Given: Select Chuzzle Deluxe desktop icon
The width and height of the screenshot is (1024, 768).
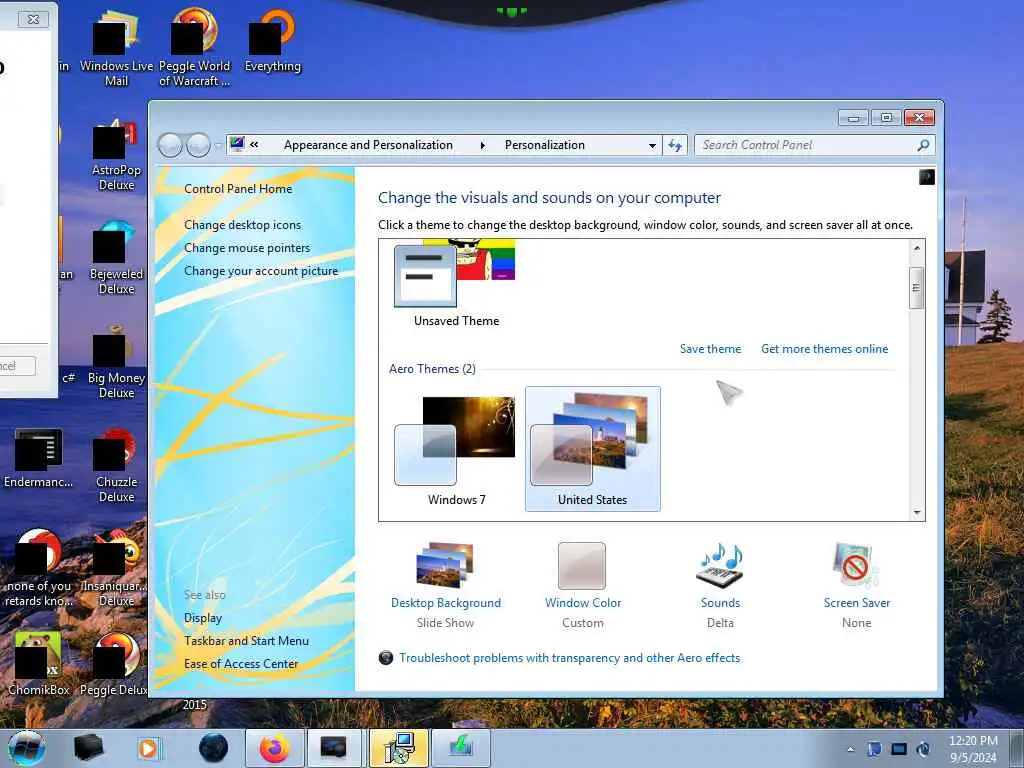Looking at the screenshot, I should [x=116, y=466].
